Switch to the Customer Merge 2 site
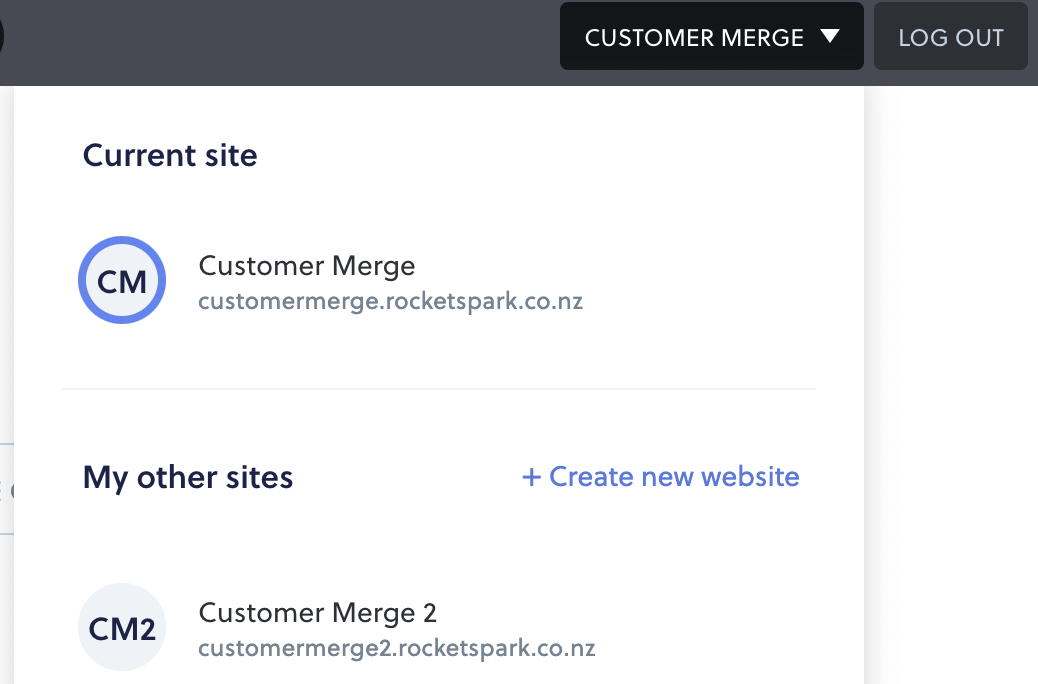The image size is (1038, 684). pos(318,613)
